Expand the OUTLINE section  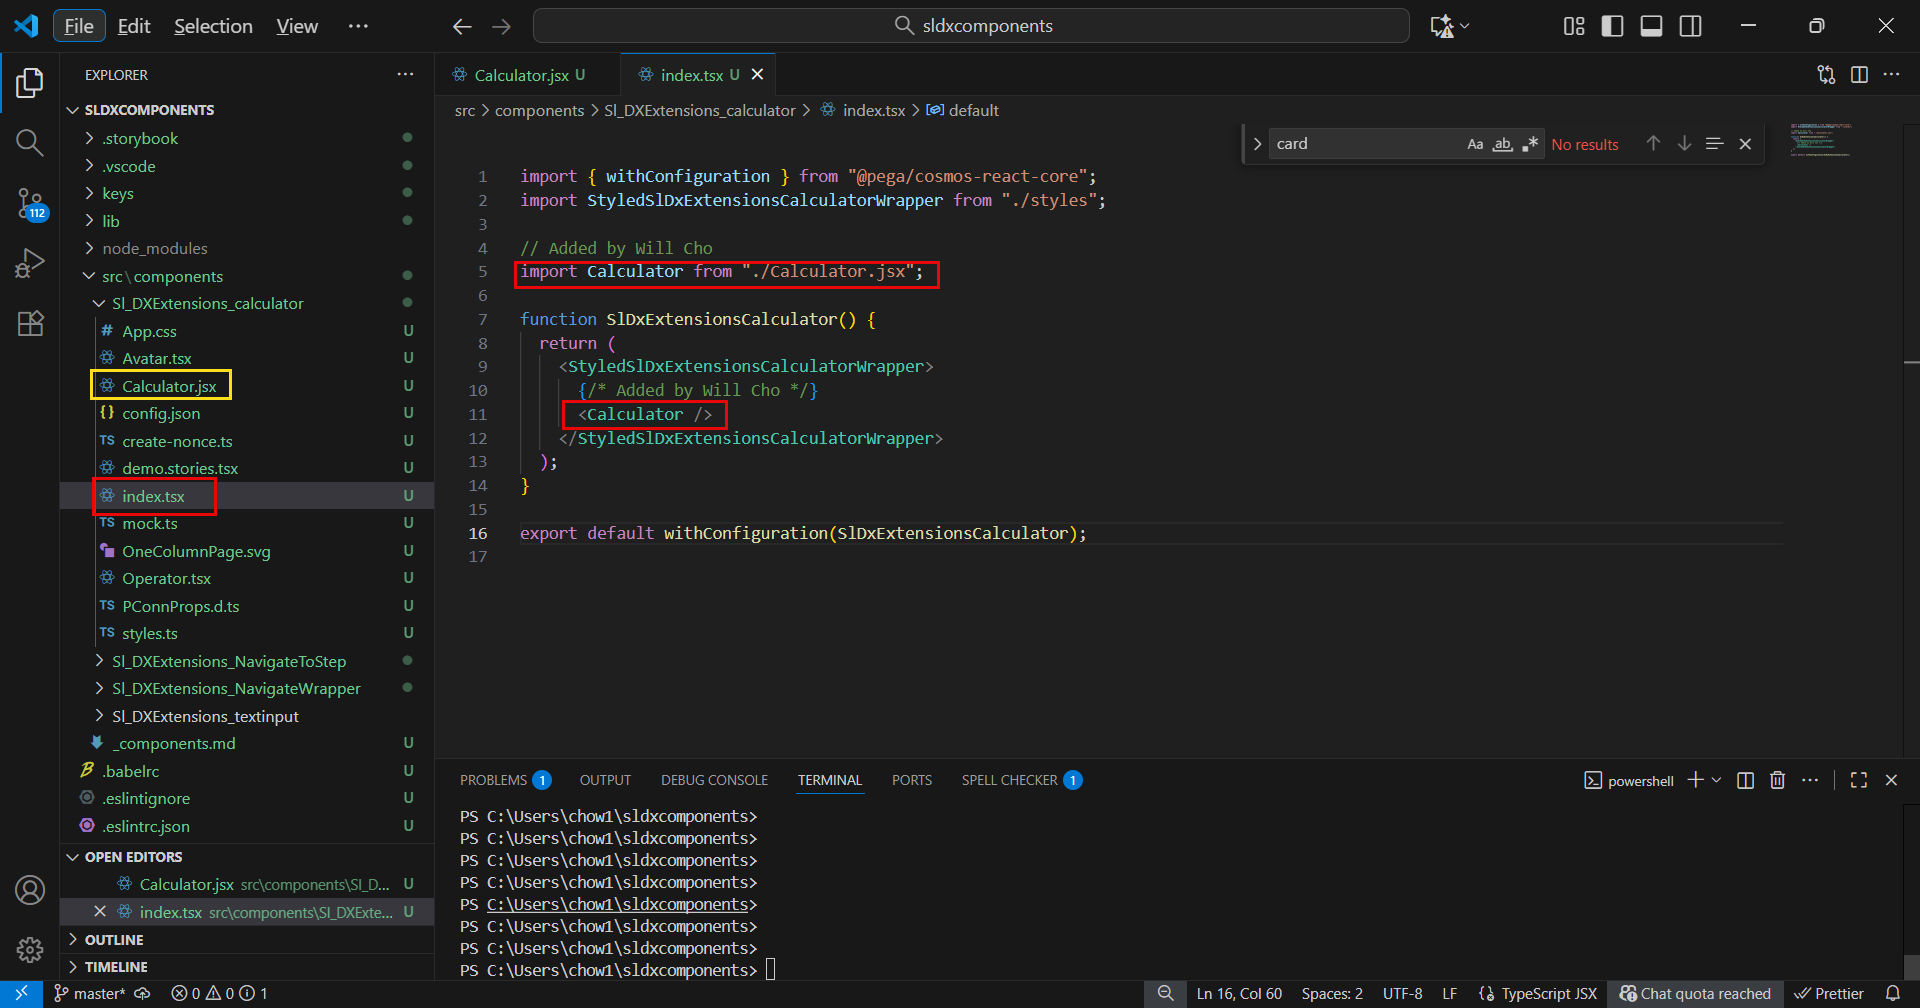[x=114, y=940]
